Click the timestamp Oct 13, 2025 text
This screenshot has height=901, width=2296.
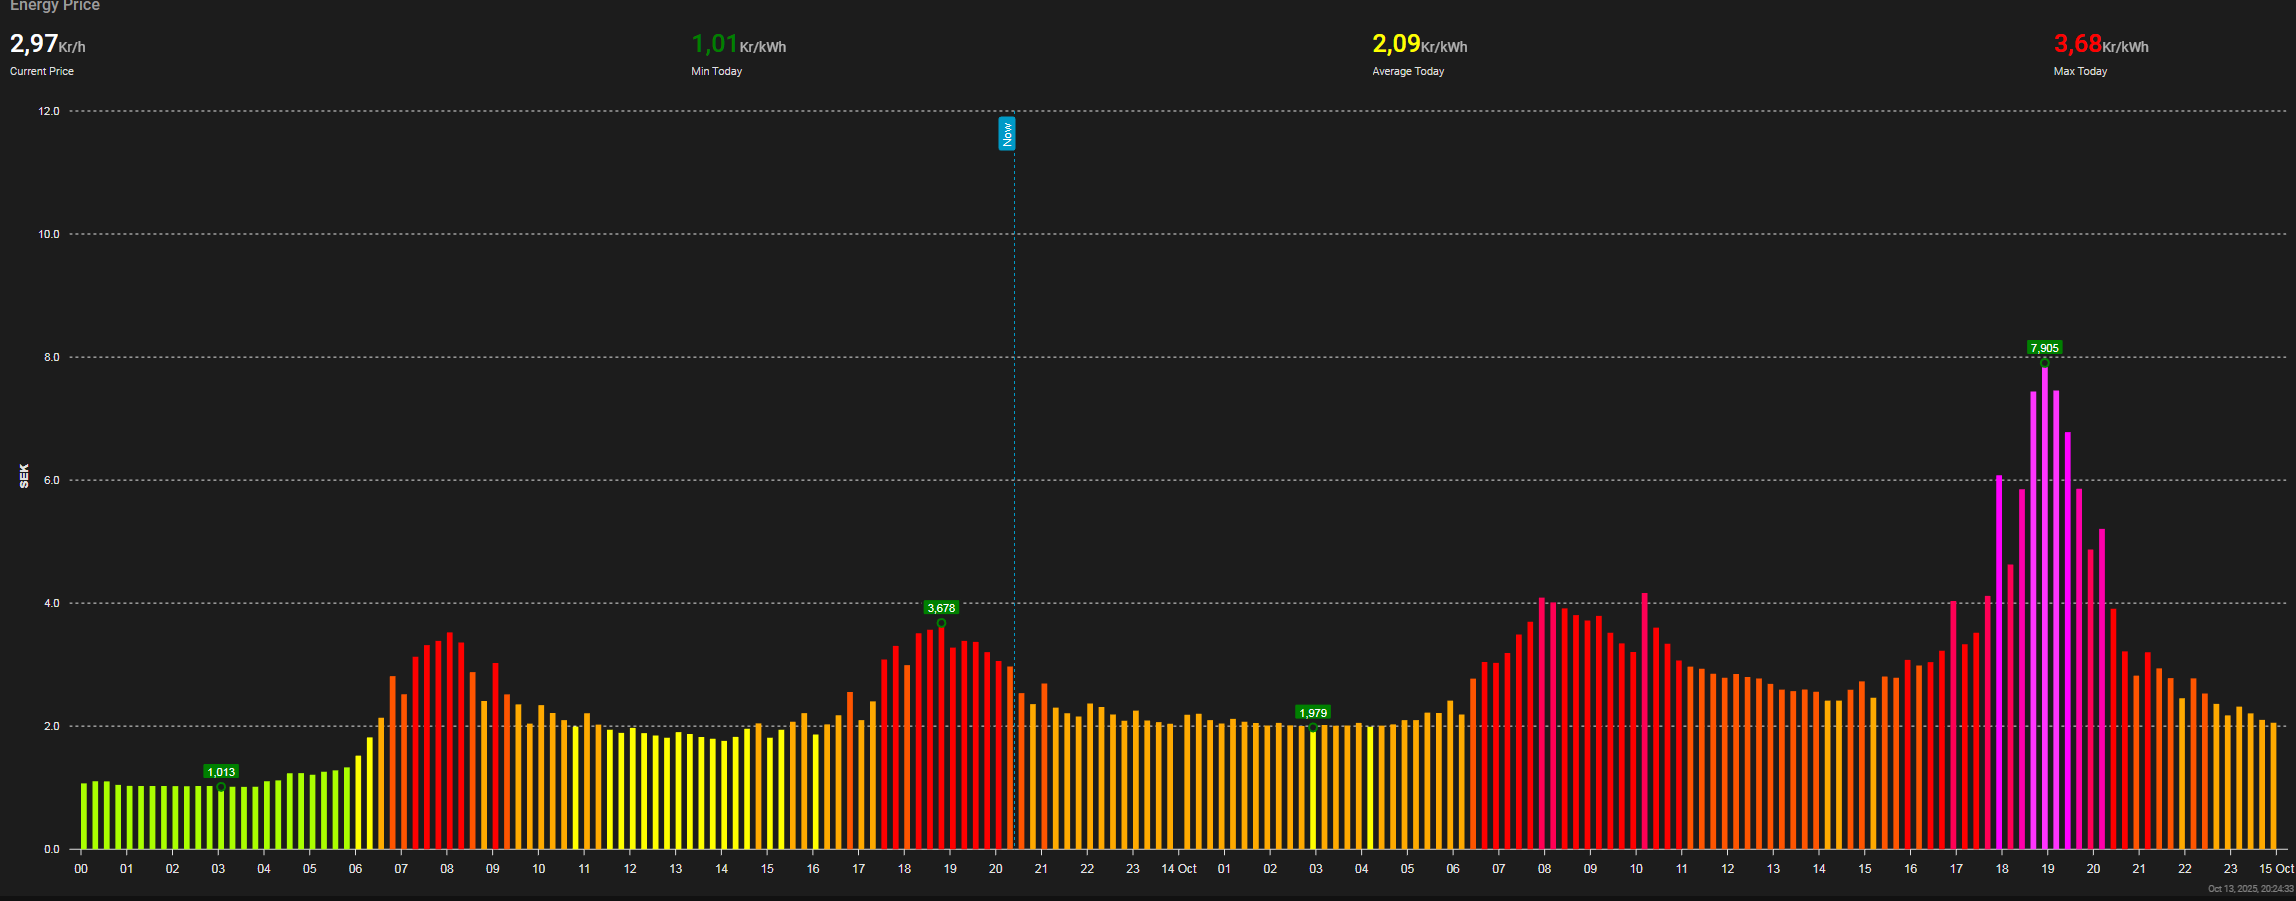point(2250,889)
